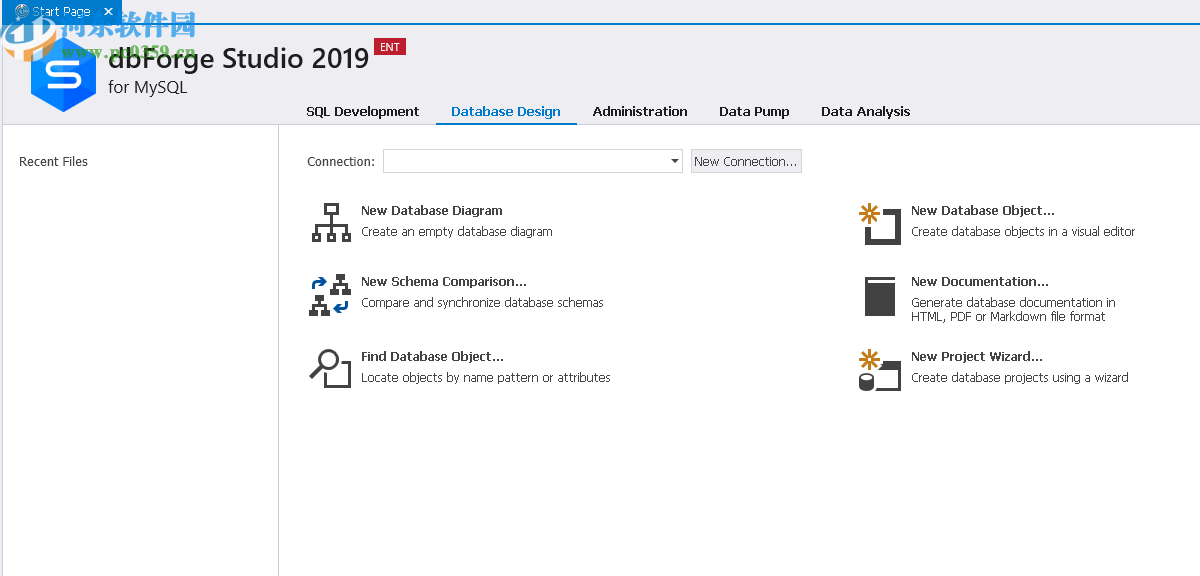
Task: Select the Data Pump tab
Action: (x=754, y=111)
